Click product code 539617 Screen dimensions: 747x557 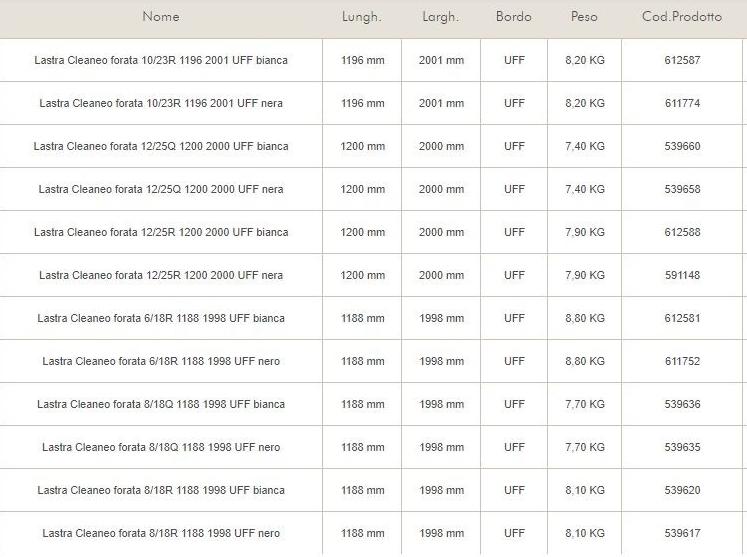[x=682, y=534]
